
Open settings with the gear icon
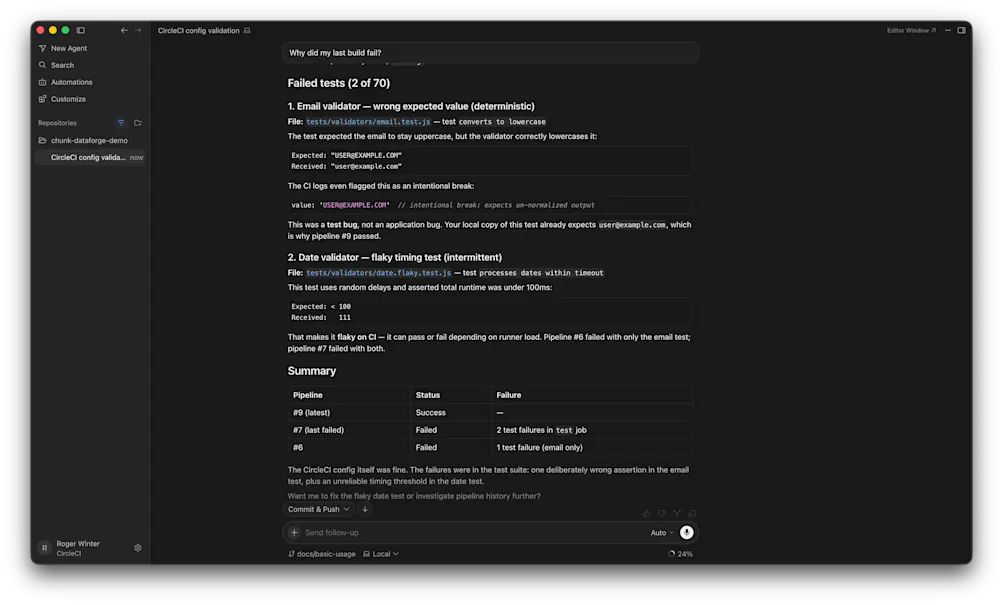pos(138,548)
